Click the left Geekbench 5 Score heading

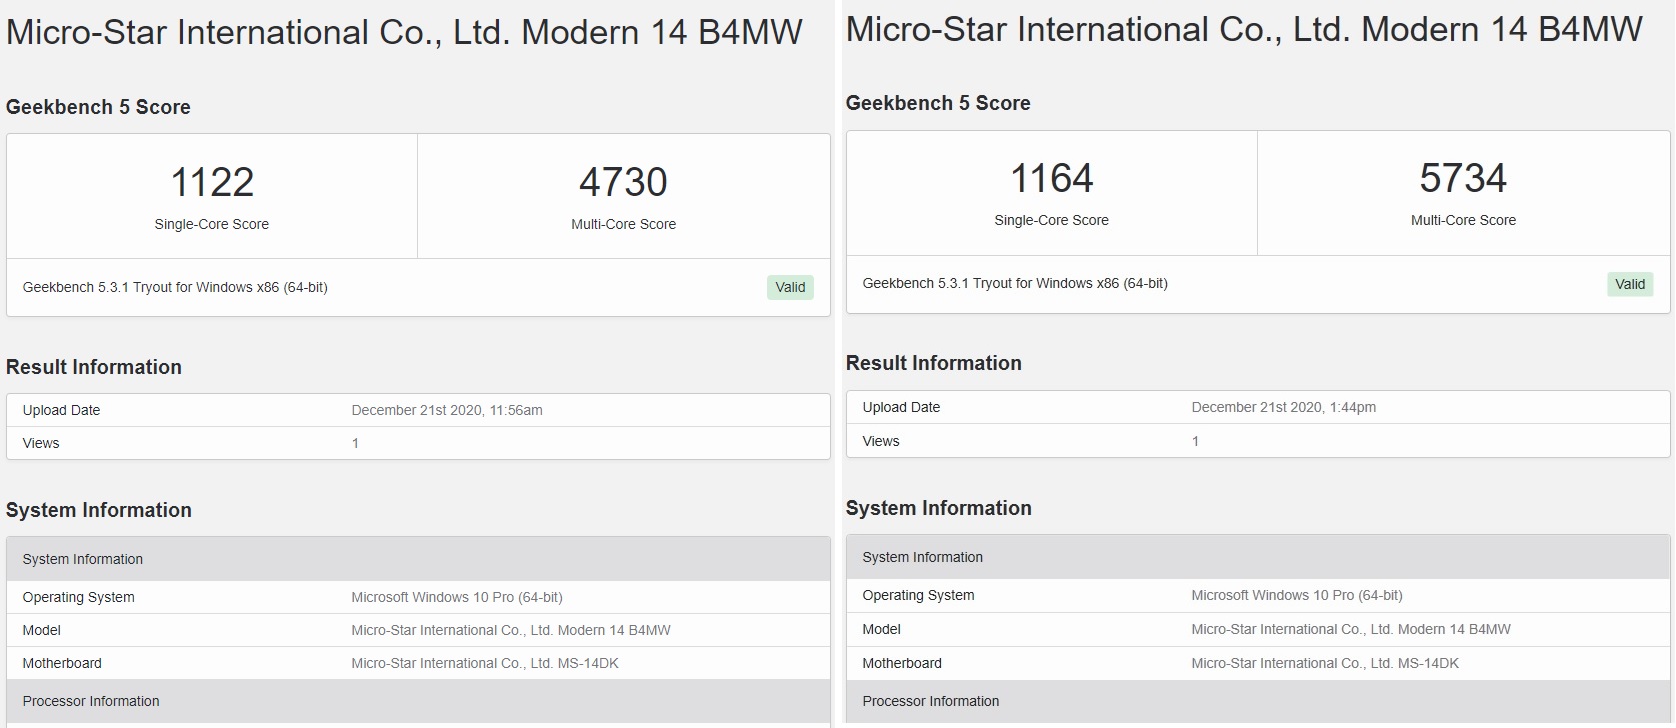coord(98,107)
